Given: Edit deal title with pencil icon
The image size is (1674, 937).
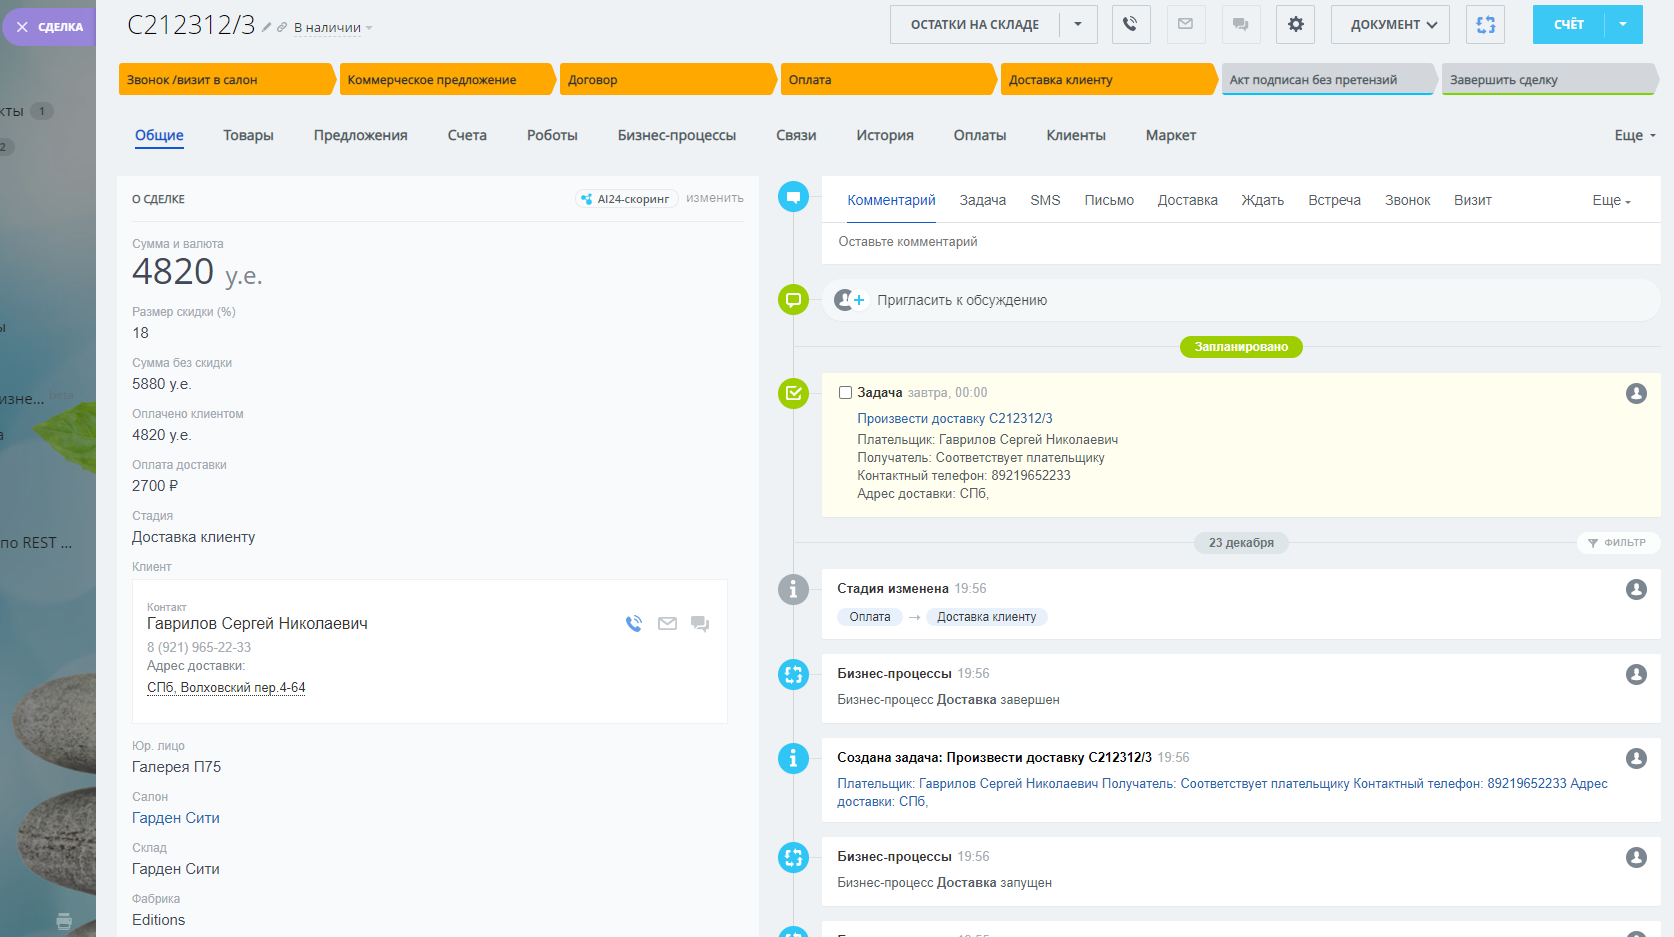Looking at the screenshot, I should [x=267, y=27].
